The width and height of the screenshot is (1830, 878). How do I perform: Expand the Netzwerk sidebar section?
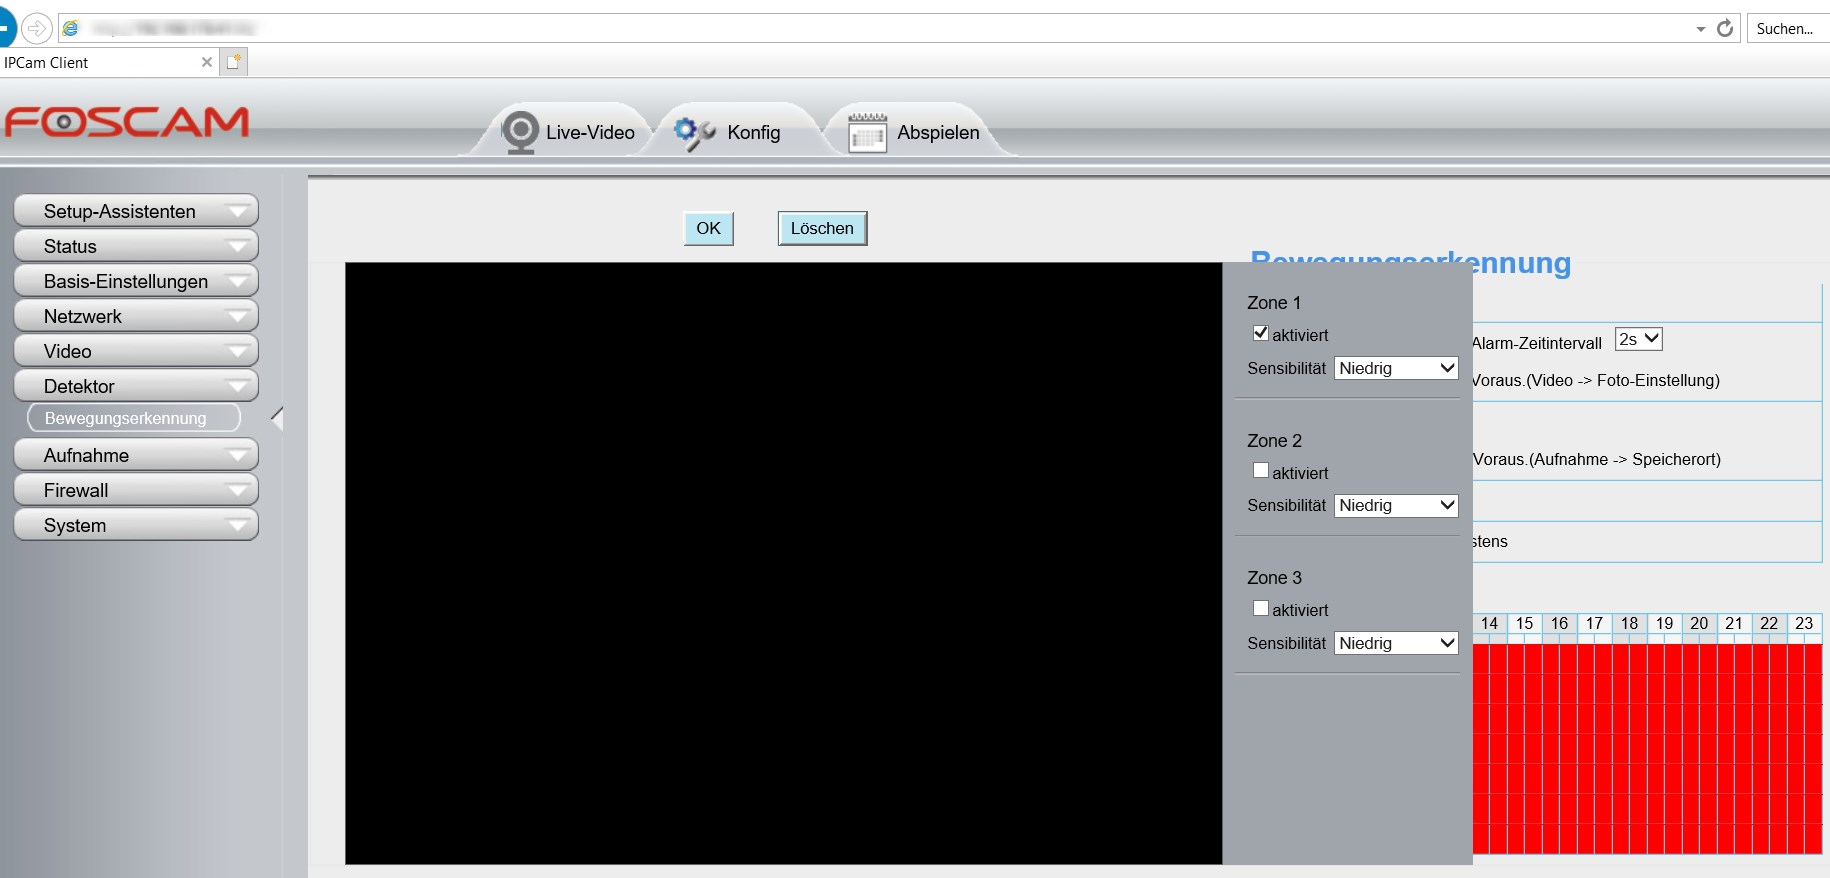(136, 316)
